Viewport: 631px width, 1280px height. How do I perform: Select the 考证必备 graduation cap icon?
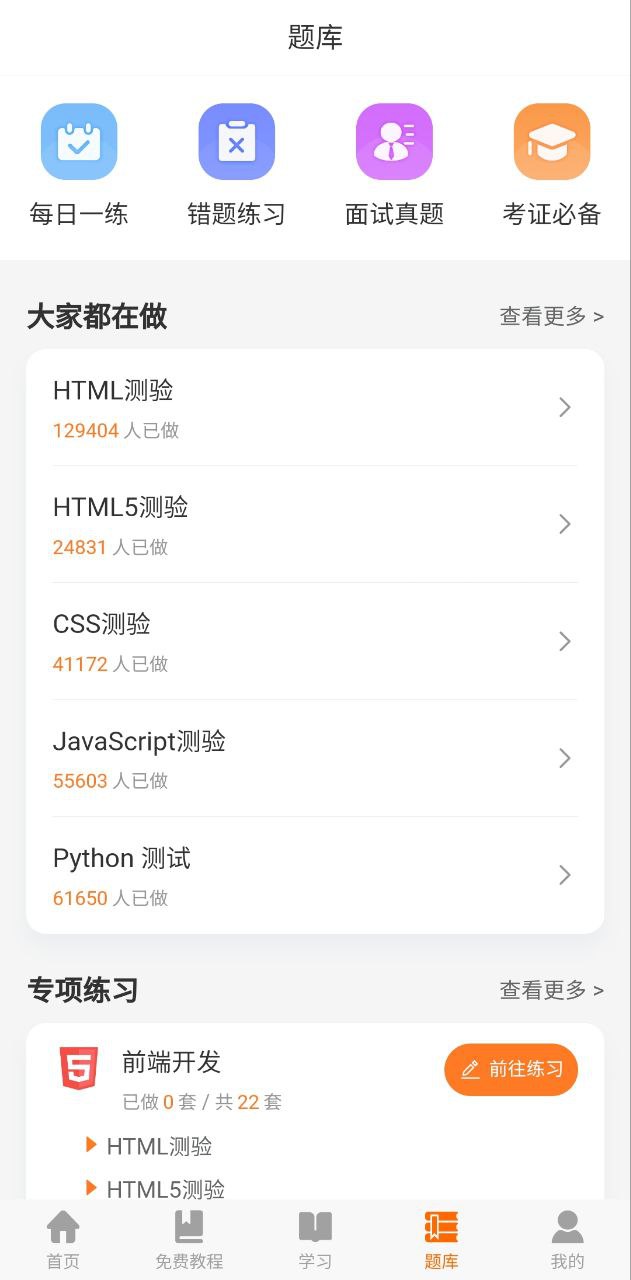coord(552,142)
